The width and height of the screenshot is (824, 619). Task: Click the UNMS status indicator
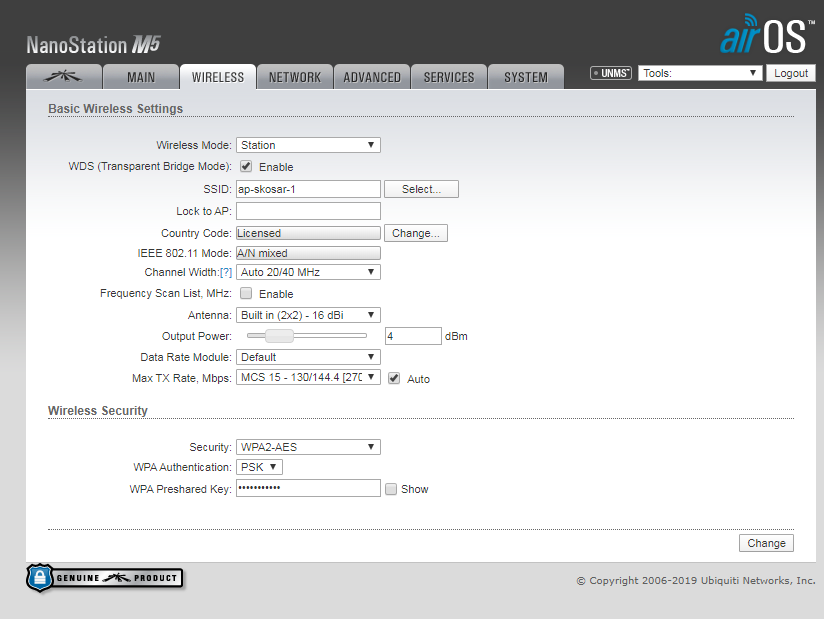click(x=611, y=73)
